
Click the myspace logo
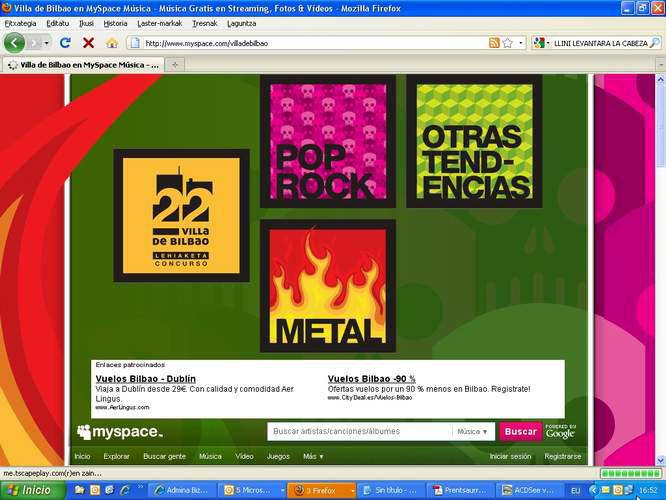coord(120,432)
